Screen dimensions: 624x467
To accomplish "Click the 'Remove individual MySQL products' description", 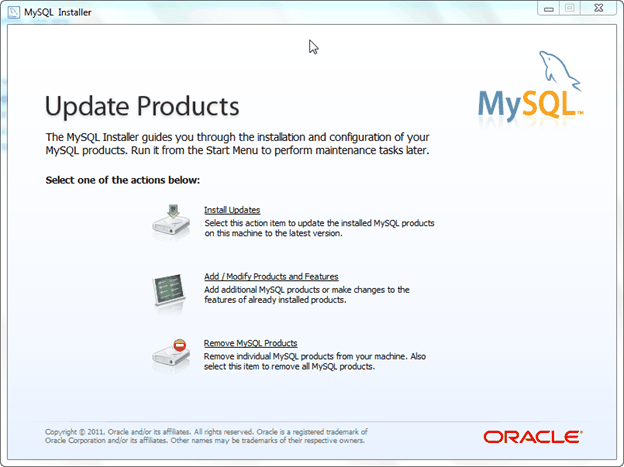I will [315, 361].
